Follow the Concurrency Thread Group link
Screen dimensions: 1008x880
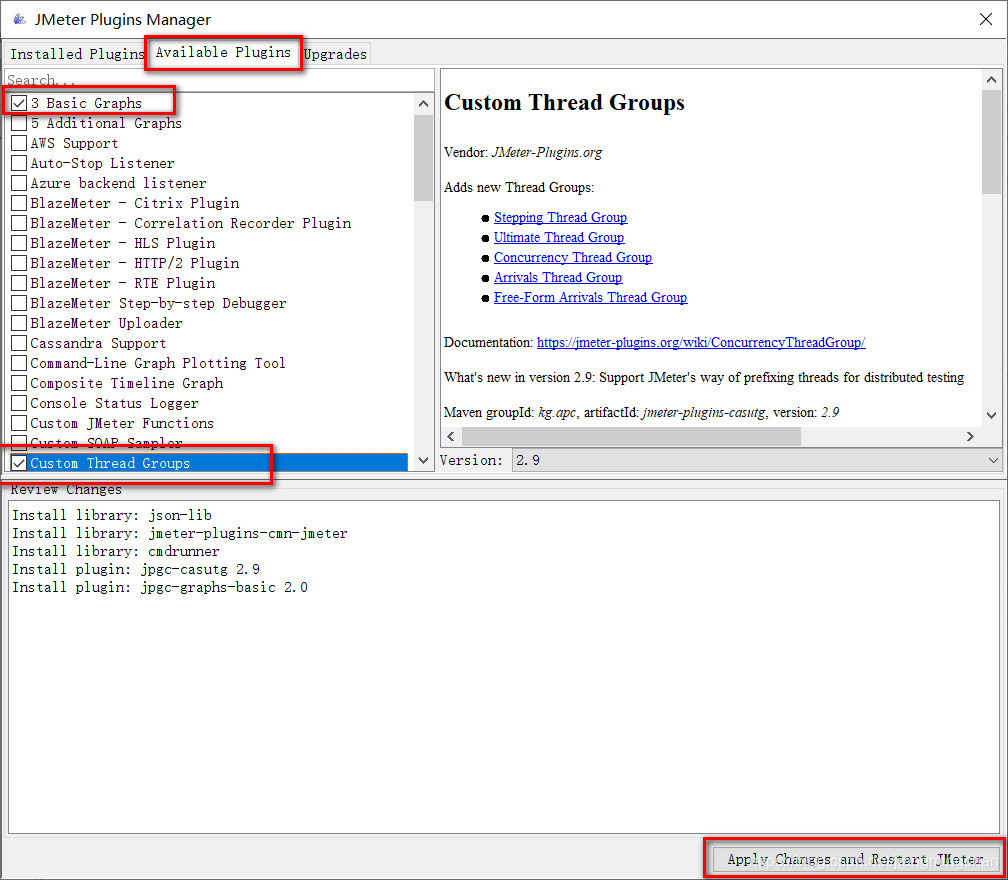click(573, 257)
